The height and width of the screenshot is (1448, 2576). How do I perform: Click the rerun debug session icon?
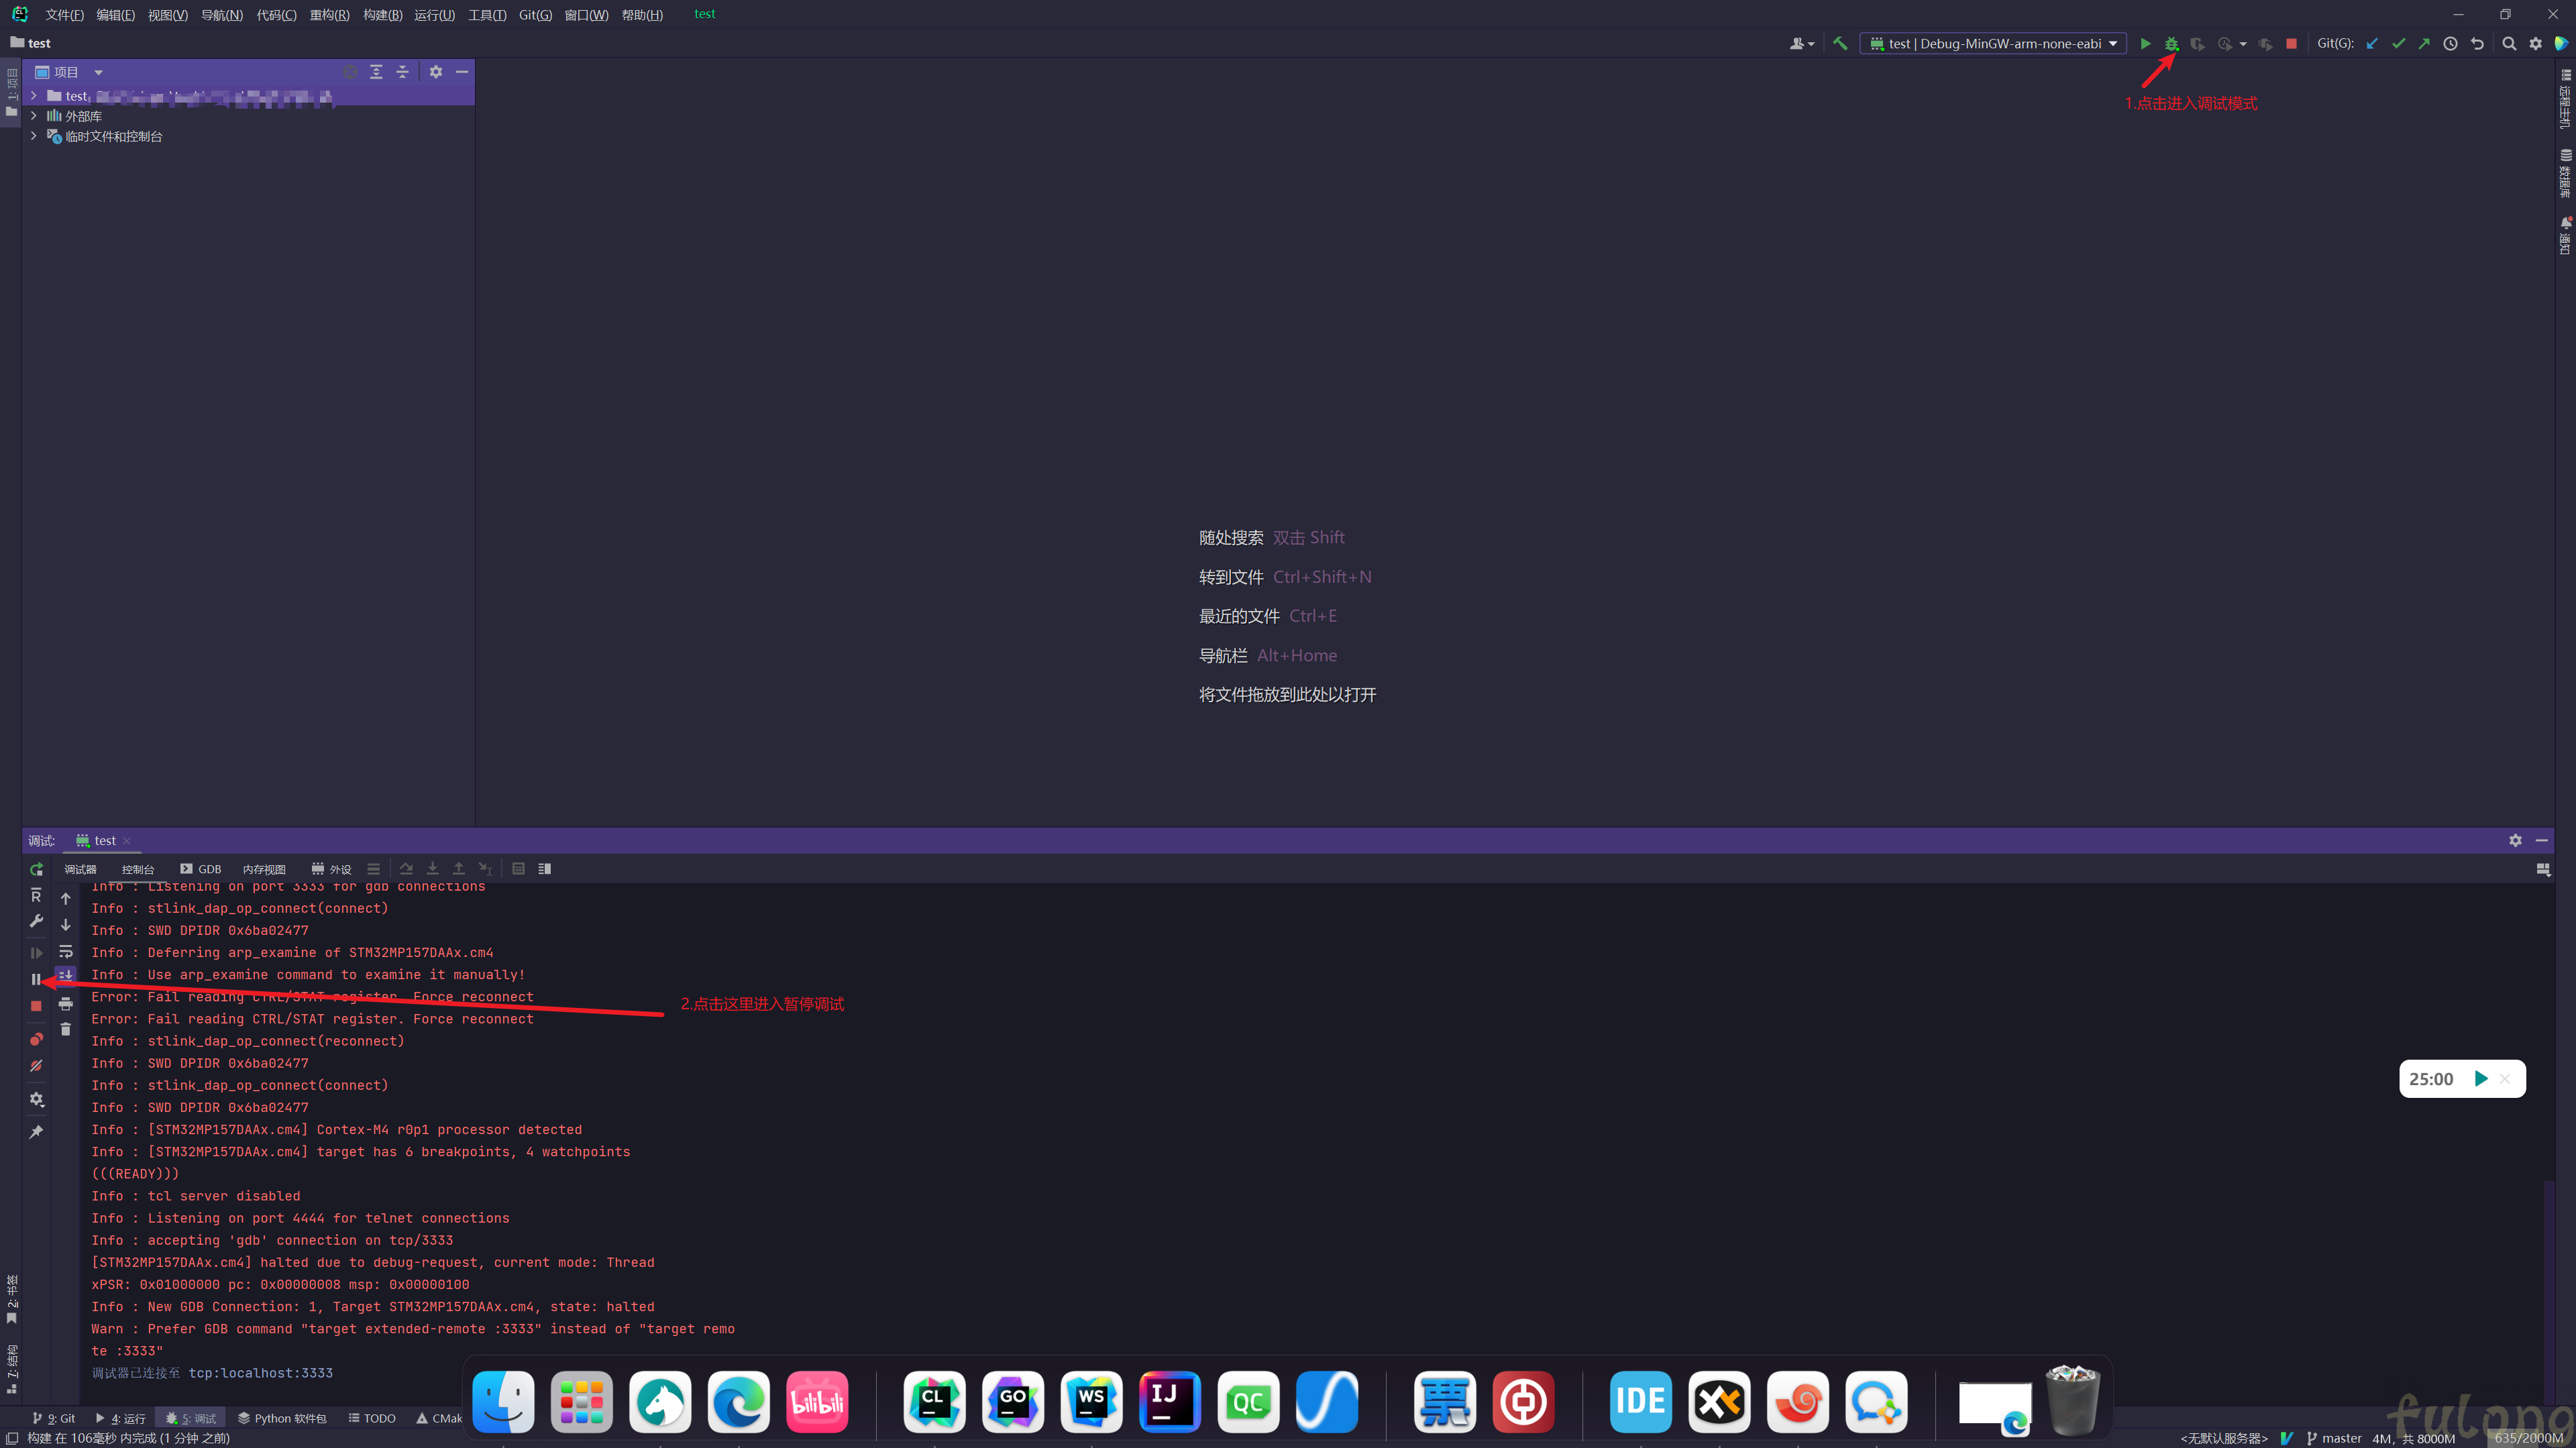point(36,869)
